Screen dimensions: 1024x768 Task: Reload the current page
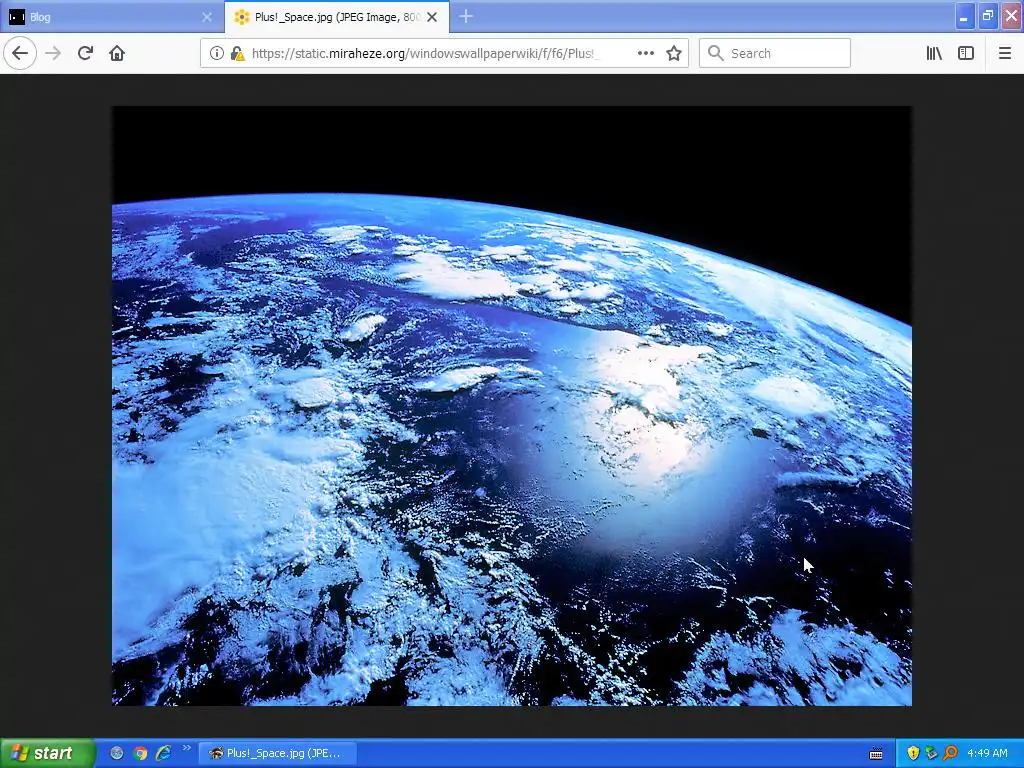[85, 54]
